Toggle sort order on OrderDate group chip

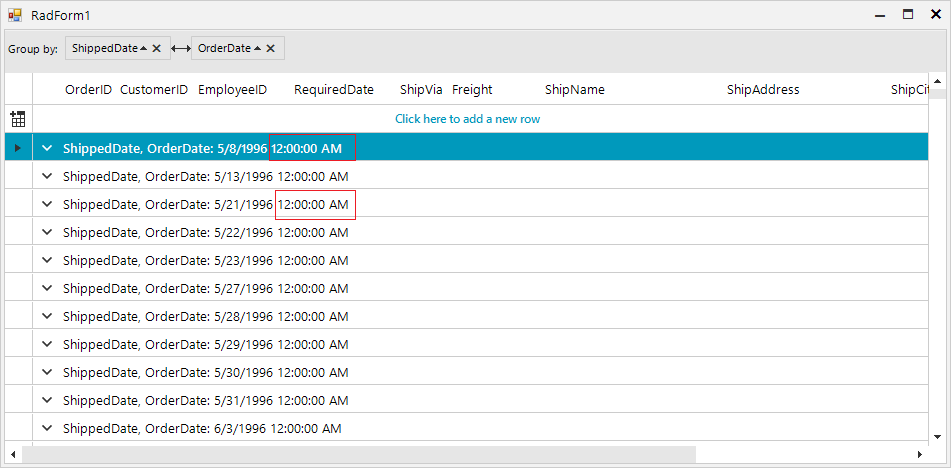pyautogui.click(x=257, y=48)
